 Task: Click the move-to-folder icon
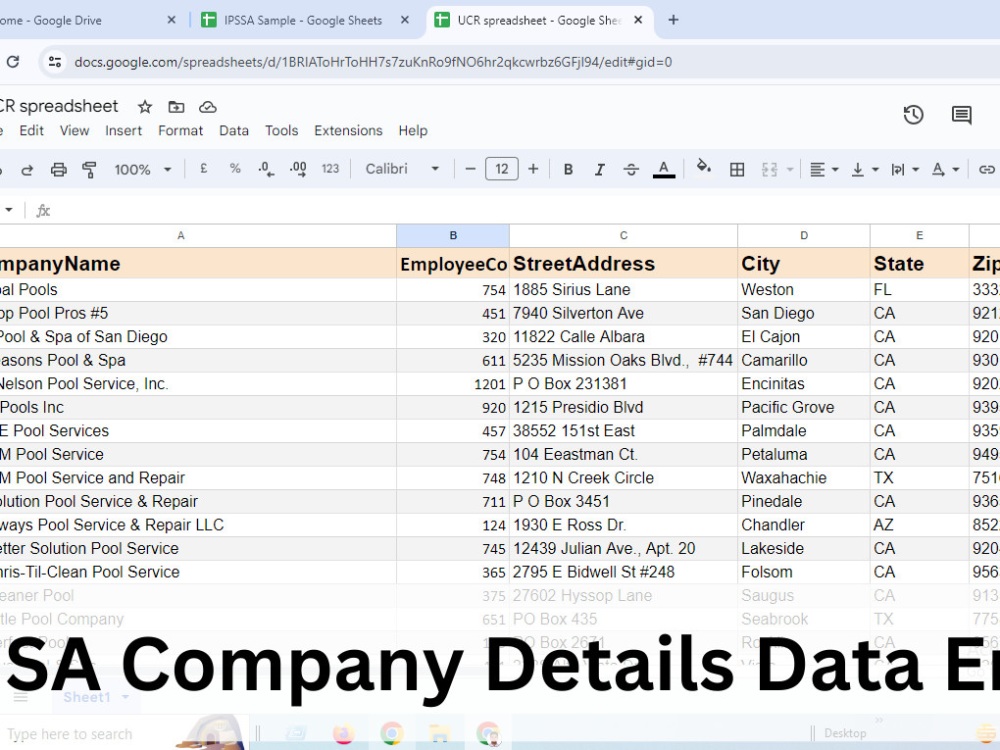(x=176, y=107)
